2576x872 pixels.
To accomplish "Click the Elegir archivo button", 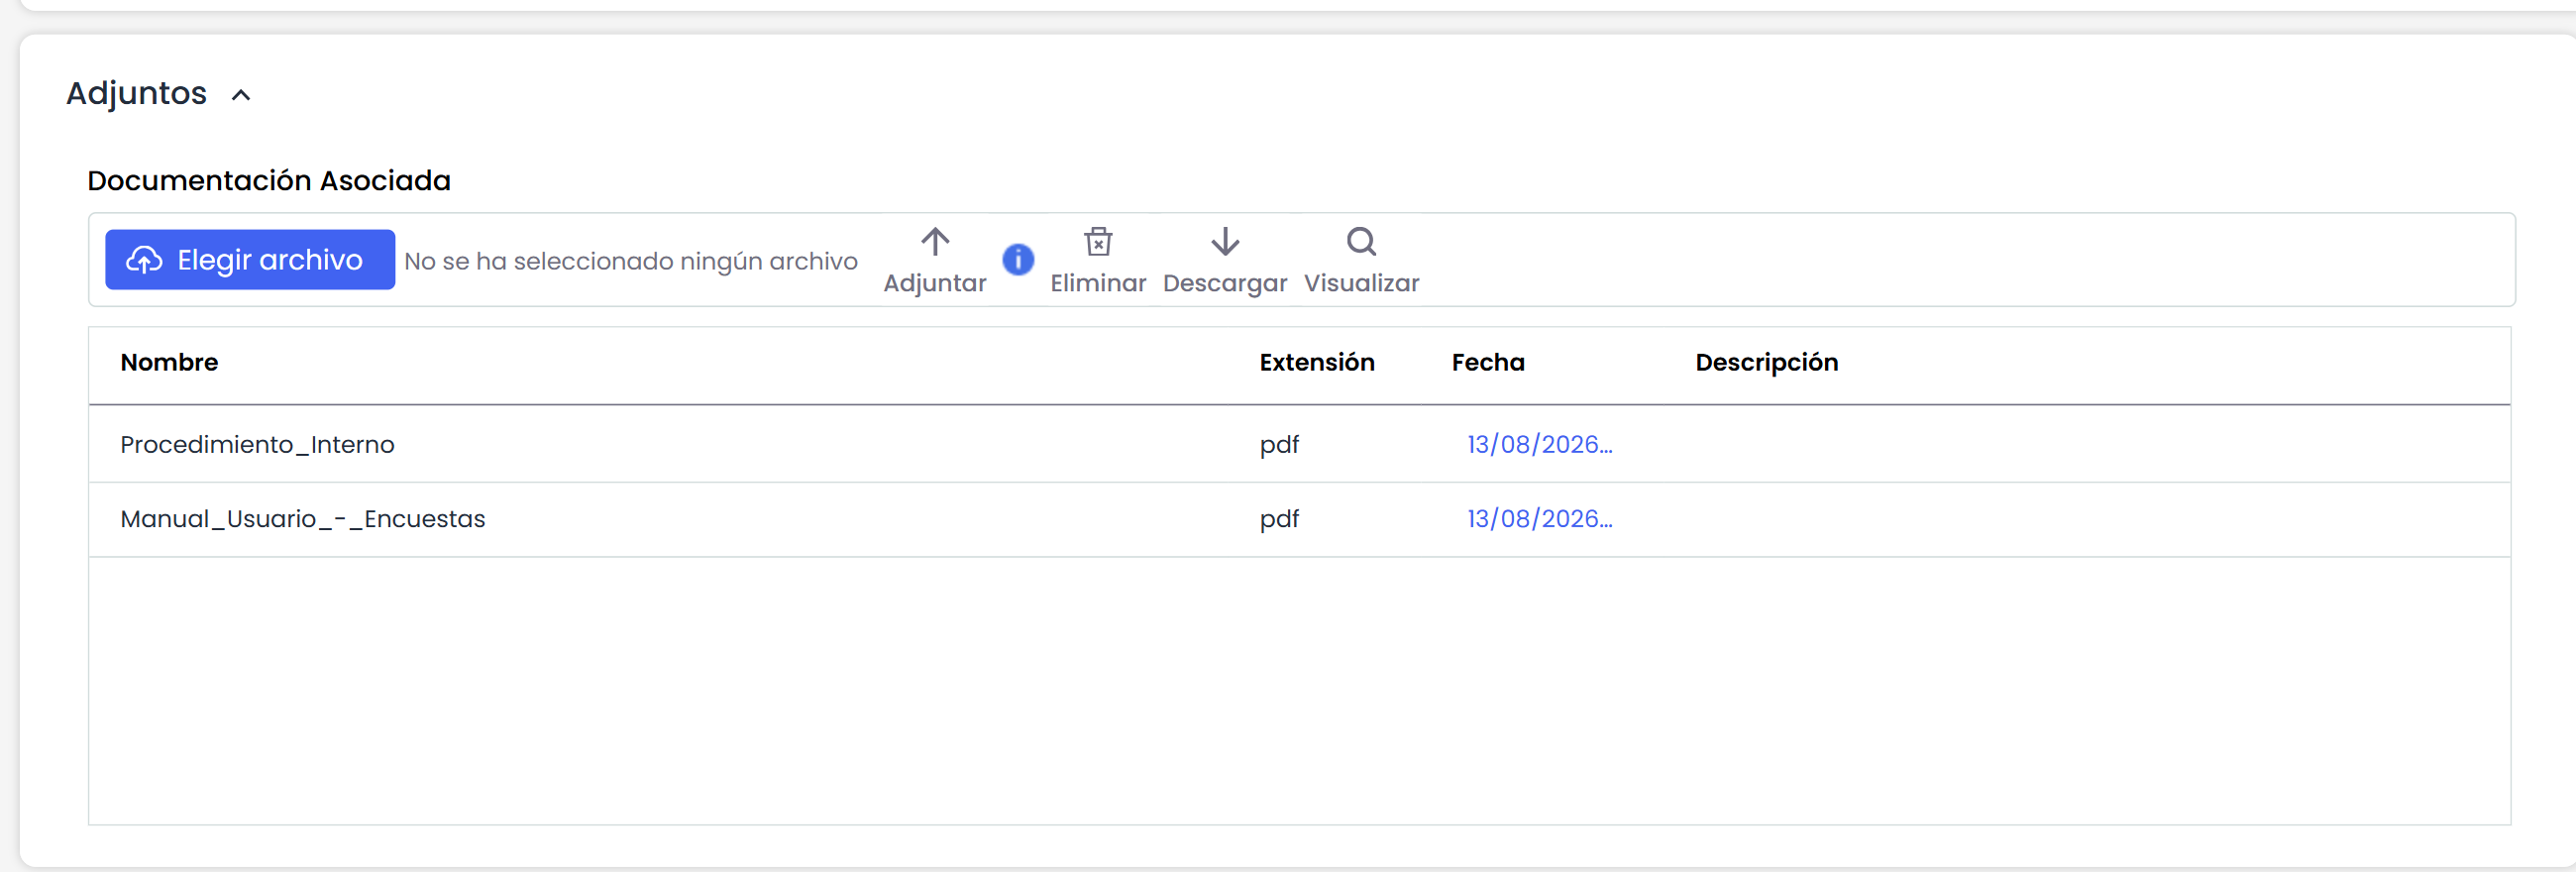I will (x=250, y=260).
